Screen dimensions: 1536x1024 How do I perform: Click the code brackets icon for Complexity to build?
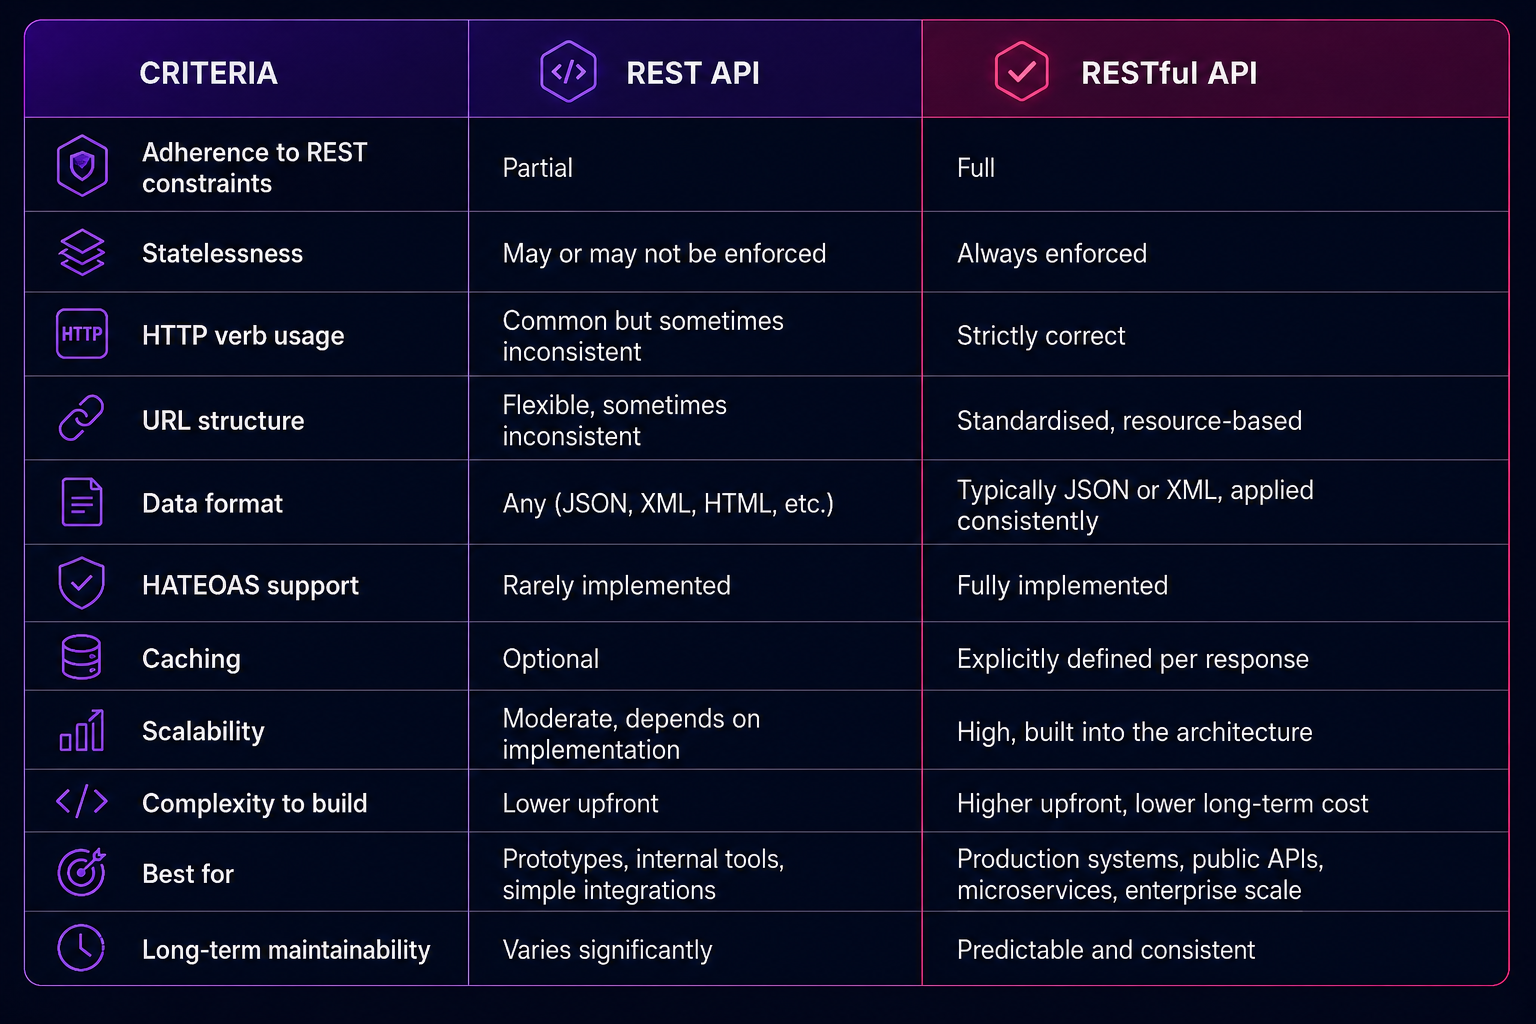click(x=82, y=801)
